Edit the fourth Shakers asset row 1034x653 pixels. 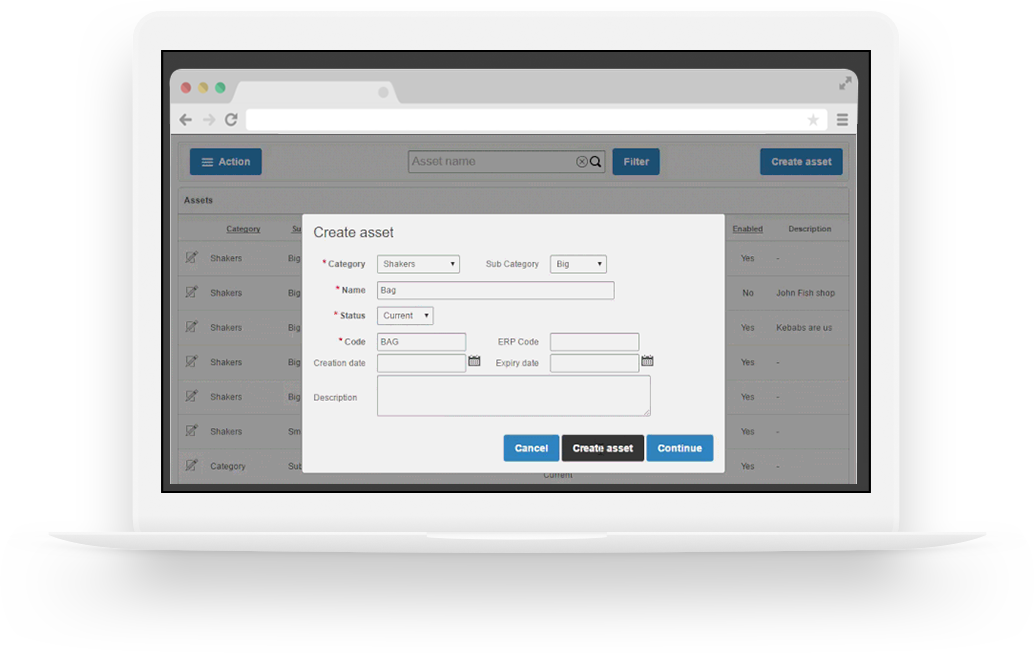pos(191,361)
